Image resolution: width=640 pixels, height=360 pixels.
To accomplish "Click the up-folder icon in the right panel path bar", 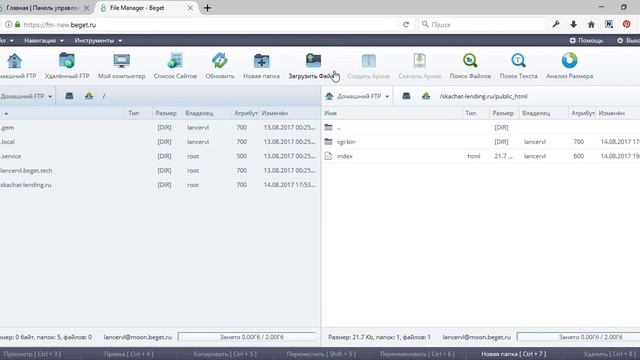I will coord(426,96).
